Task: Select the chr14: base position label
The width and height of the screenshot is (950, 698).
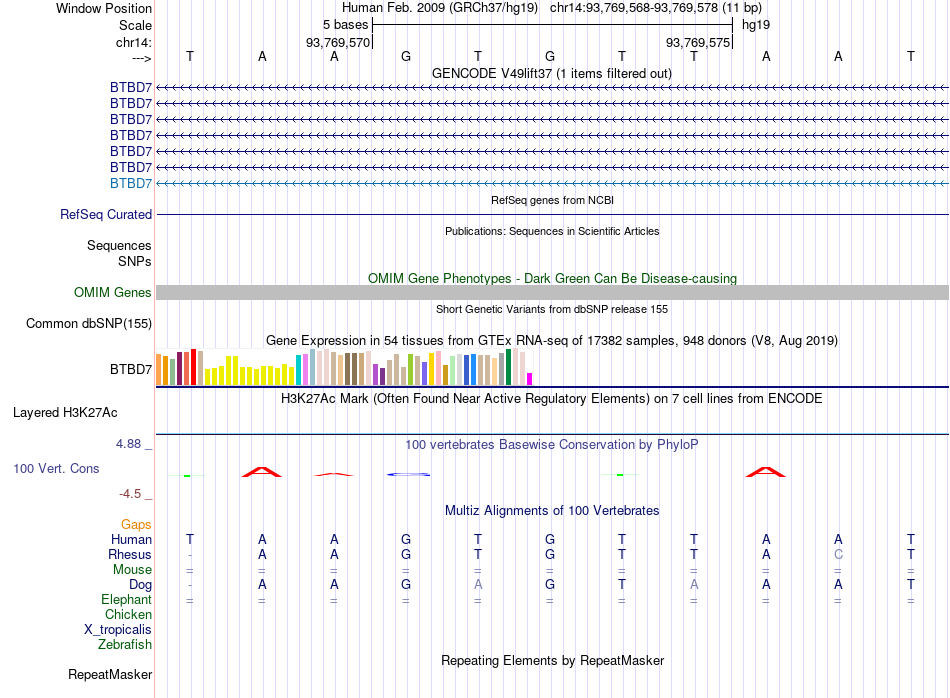Action: [134, 42]
